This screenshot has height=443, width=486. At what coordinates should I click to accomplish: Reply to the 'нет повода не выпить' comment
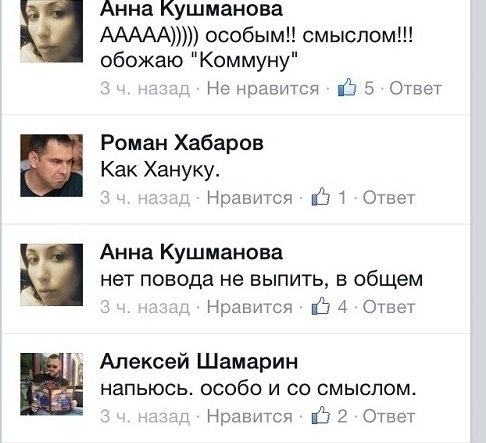pos(389,307)
